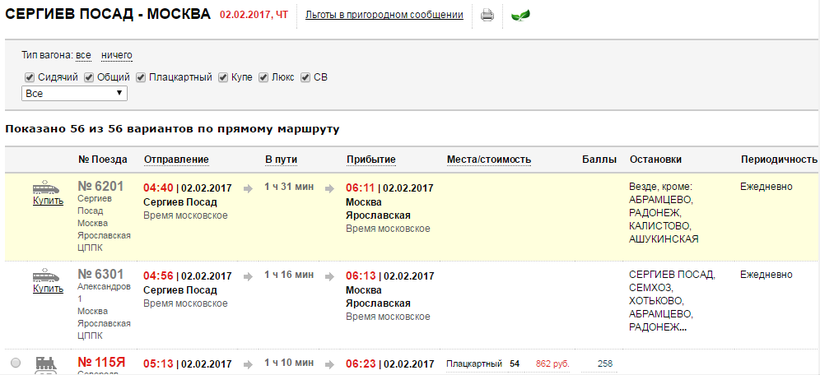
Task: Uncheck the Сидячий checkbox
Action: 30,77
